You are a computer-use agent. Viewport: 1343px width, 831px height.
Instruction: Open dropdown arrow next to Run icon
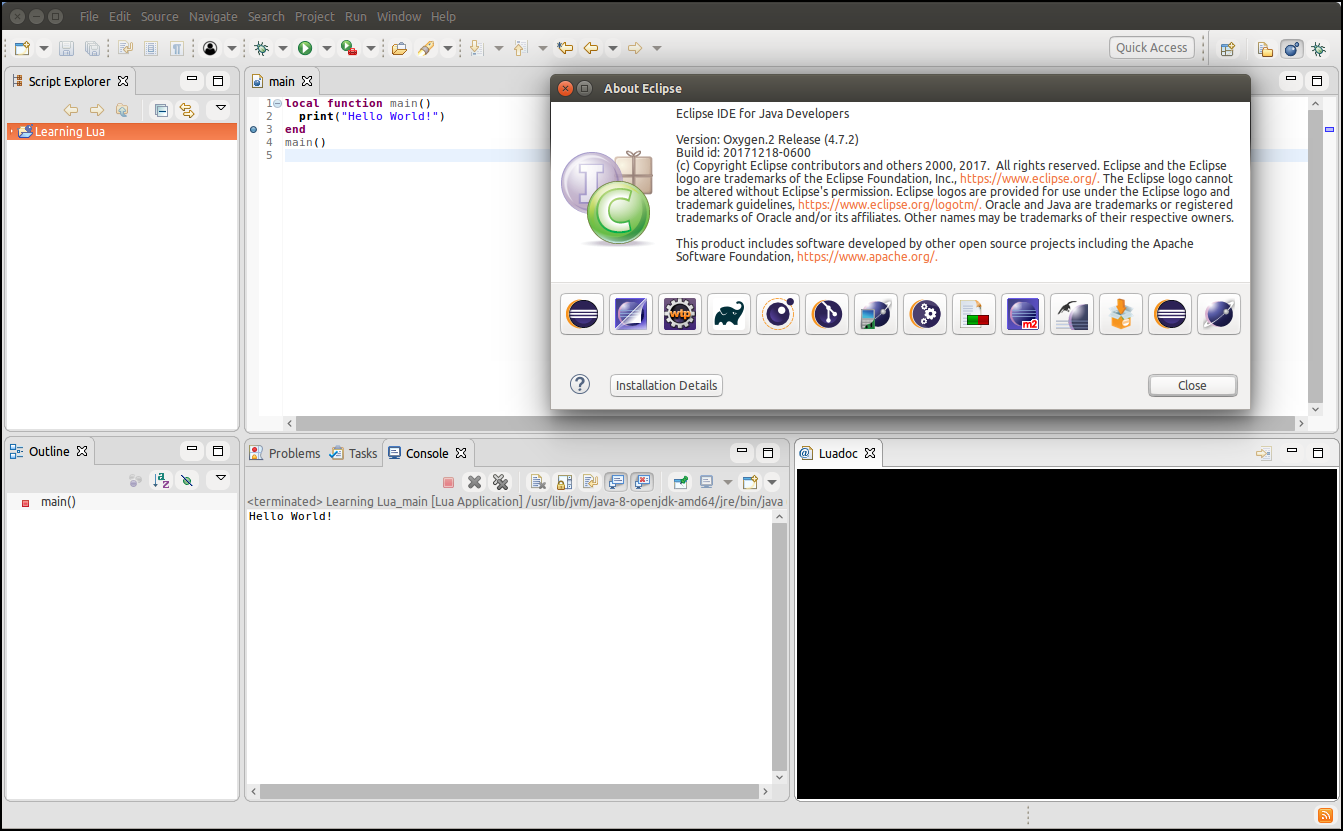[327, 48]
